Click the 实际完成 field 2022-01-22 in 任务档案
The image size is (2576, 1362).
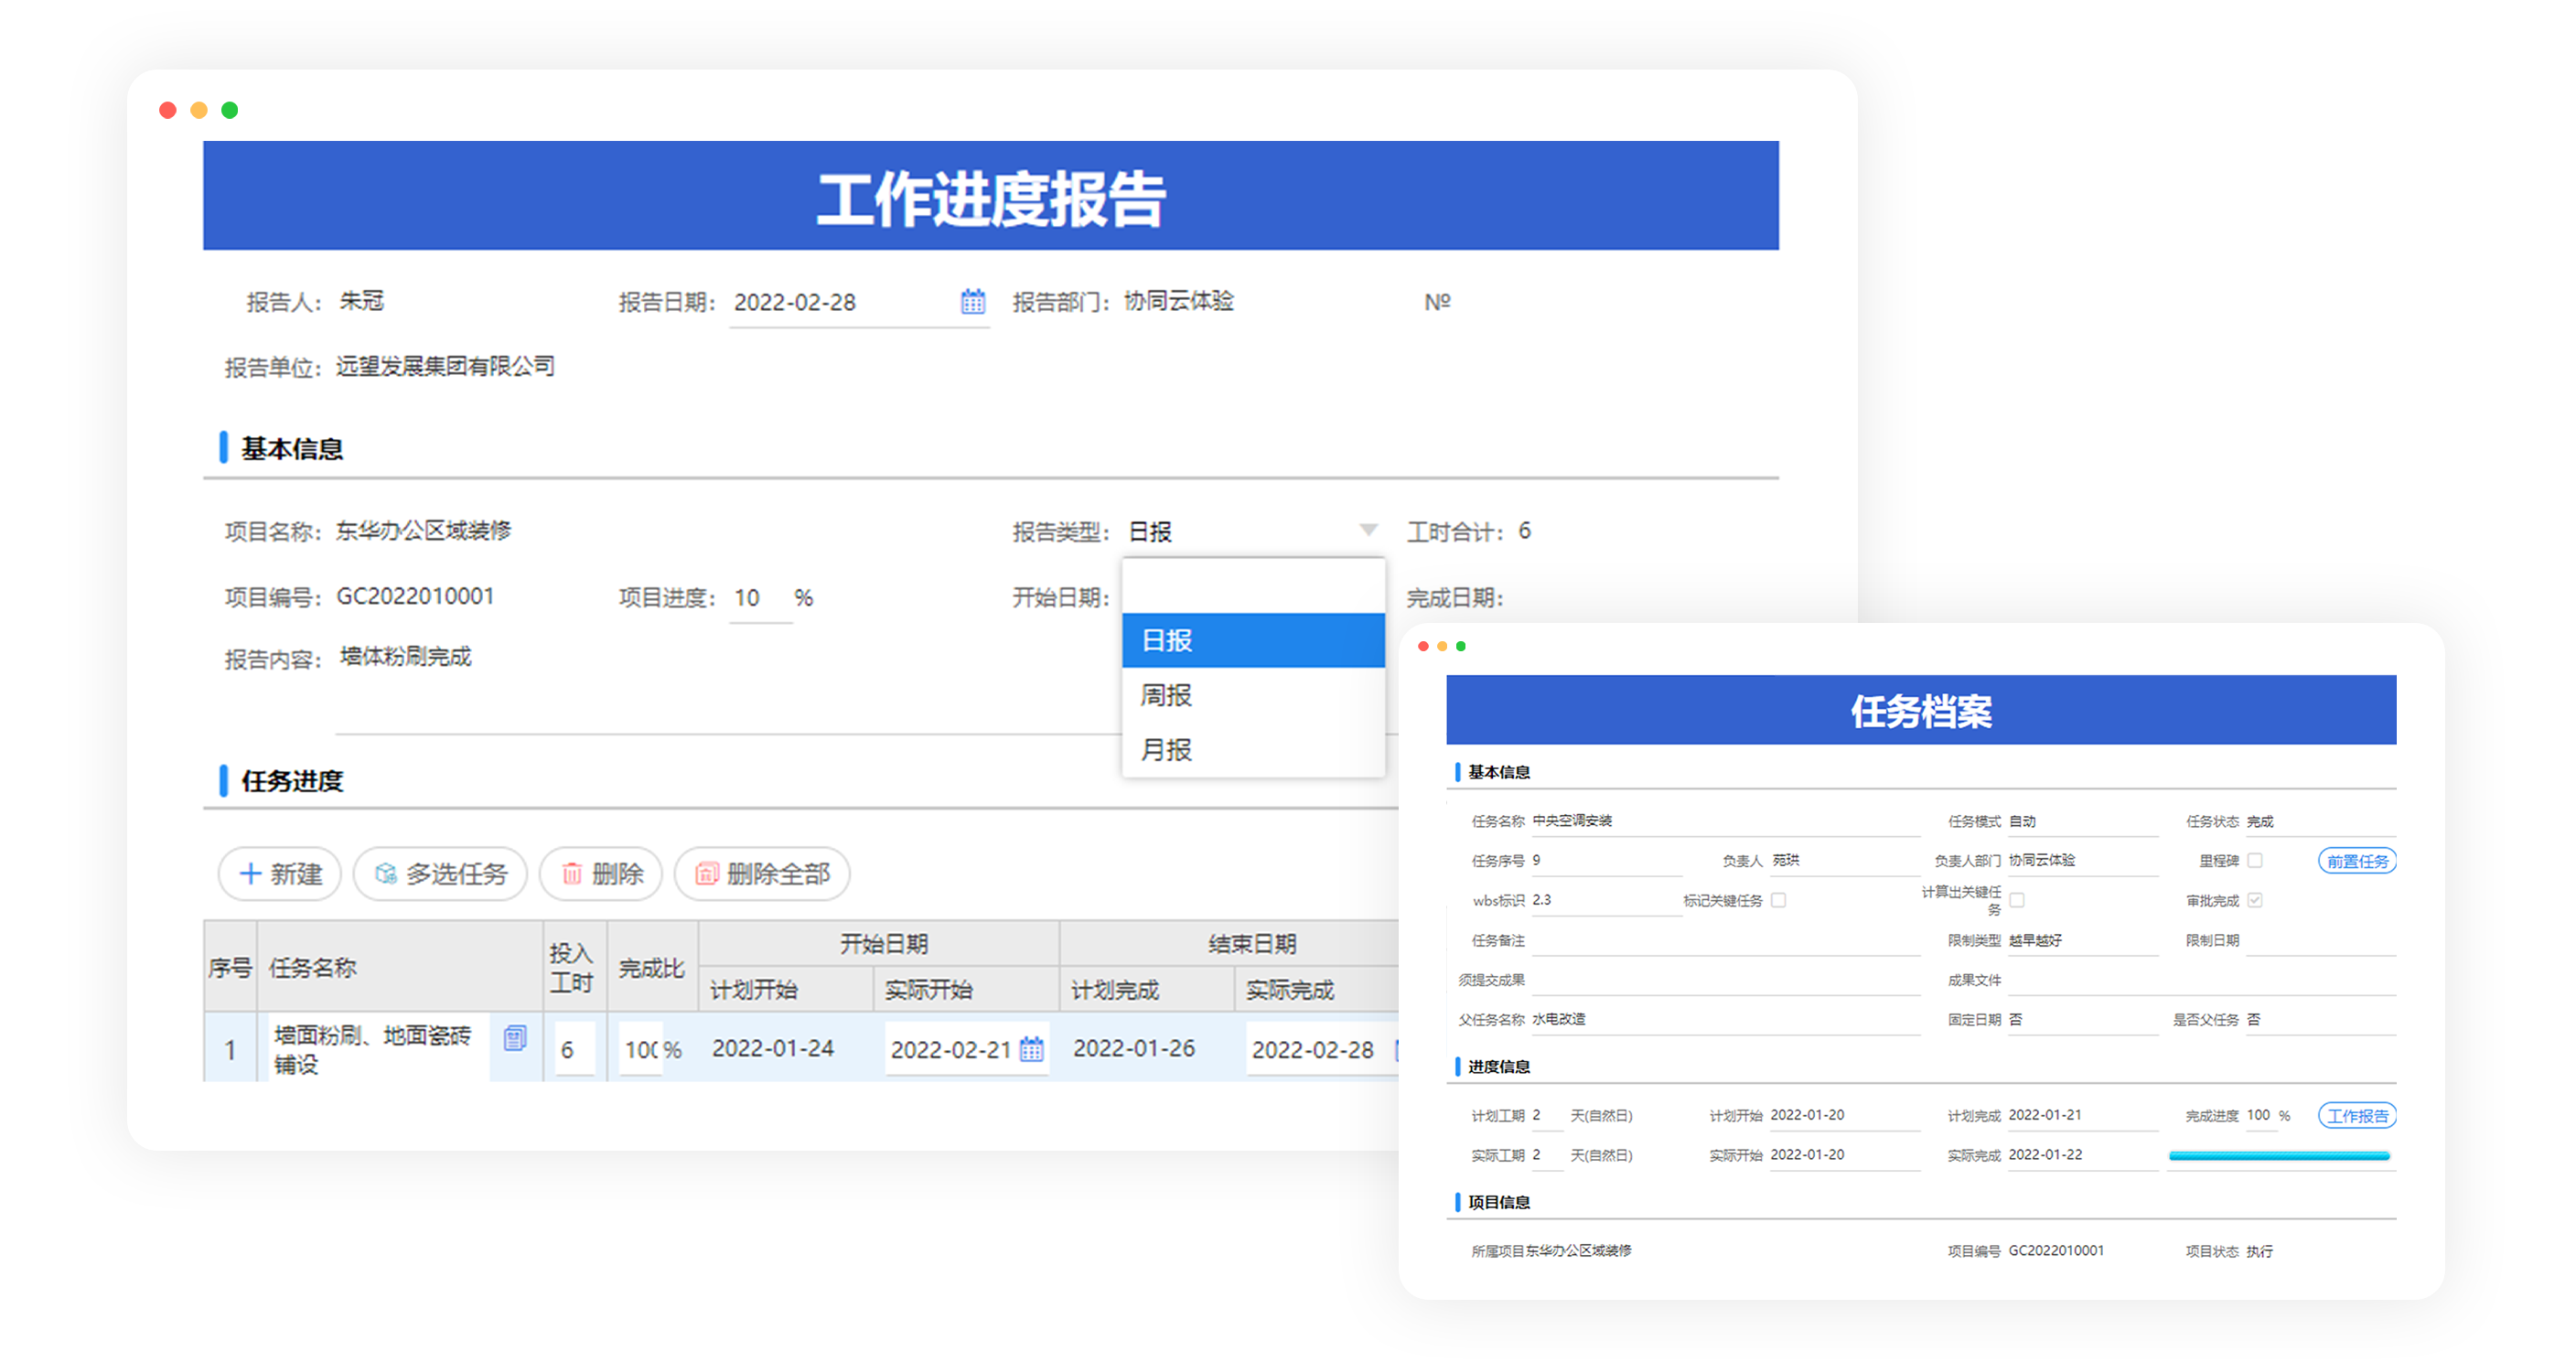[2083, 1154]
